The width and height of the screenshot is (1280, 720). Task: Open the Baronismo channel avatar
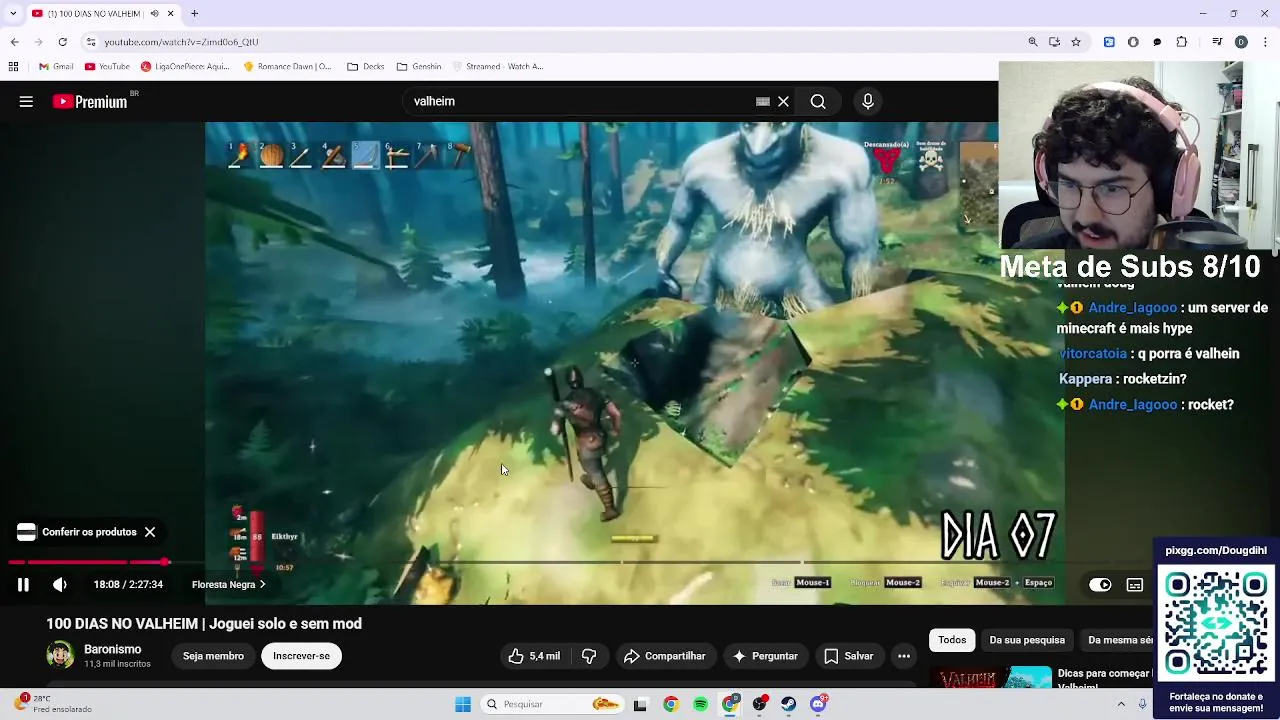60,655
